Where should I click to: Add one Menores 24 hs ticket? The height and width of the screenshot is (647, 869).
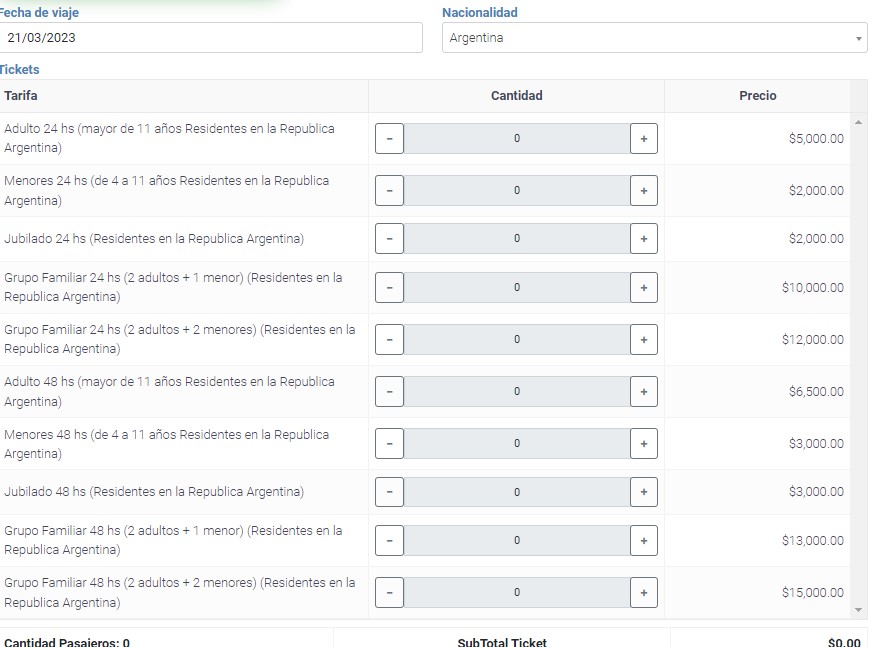pos(643,190)
